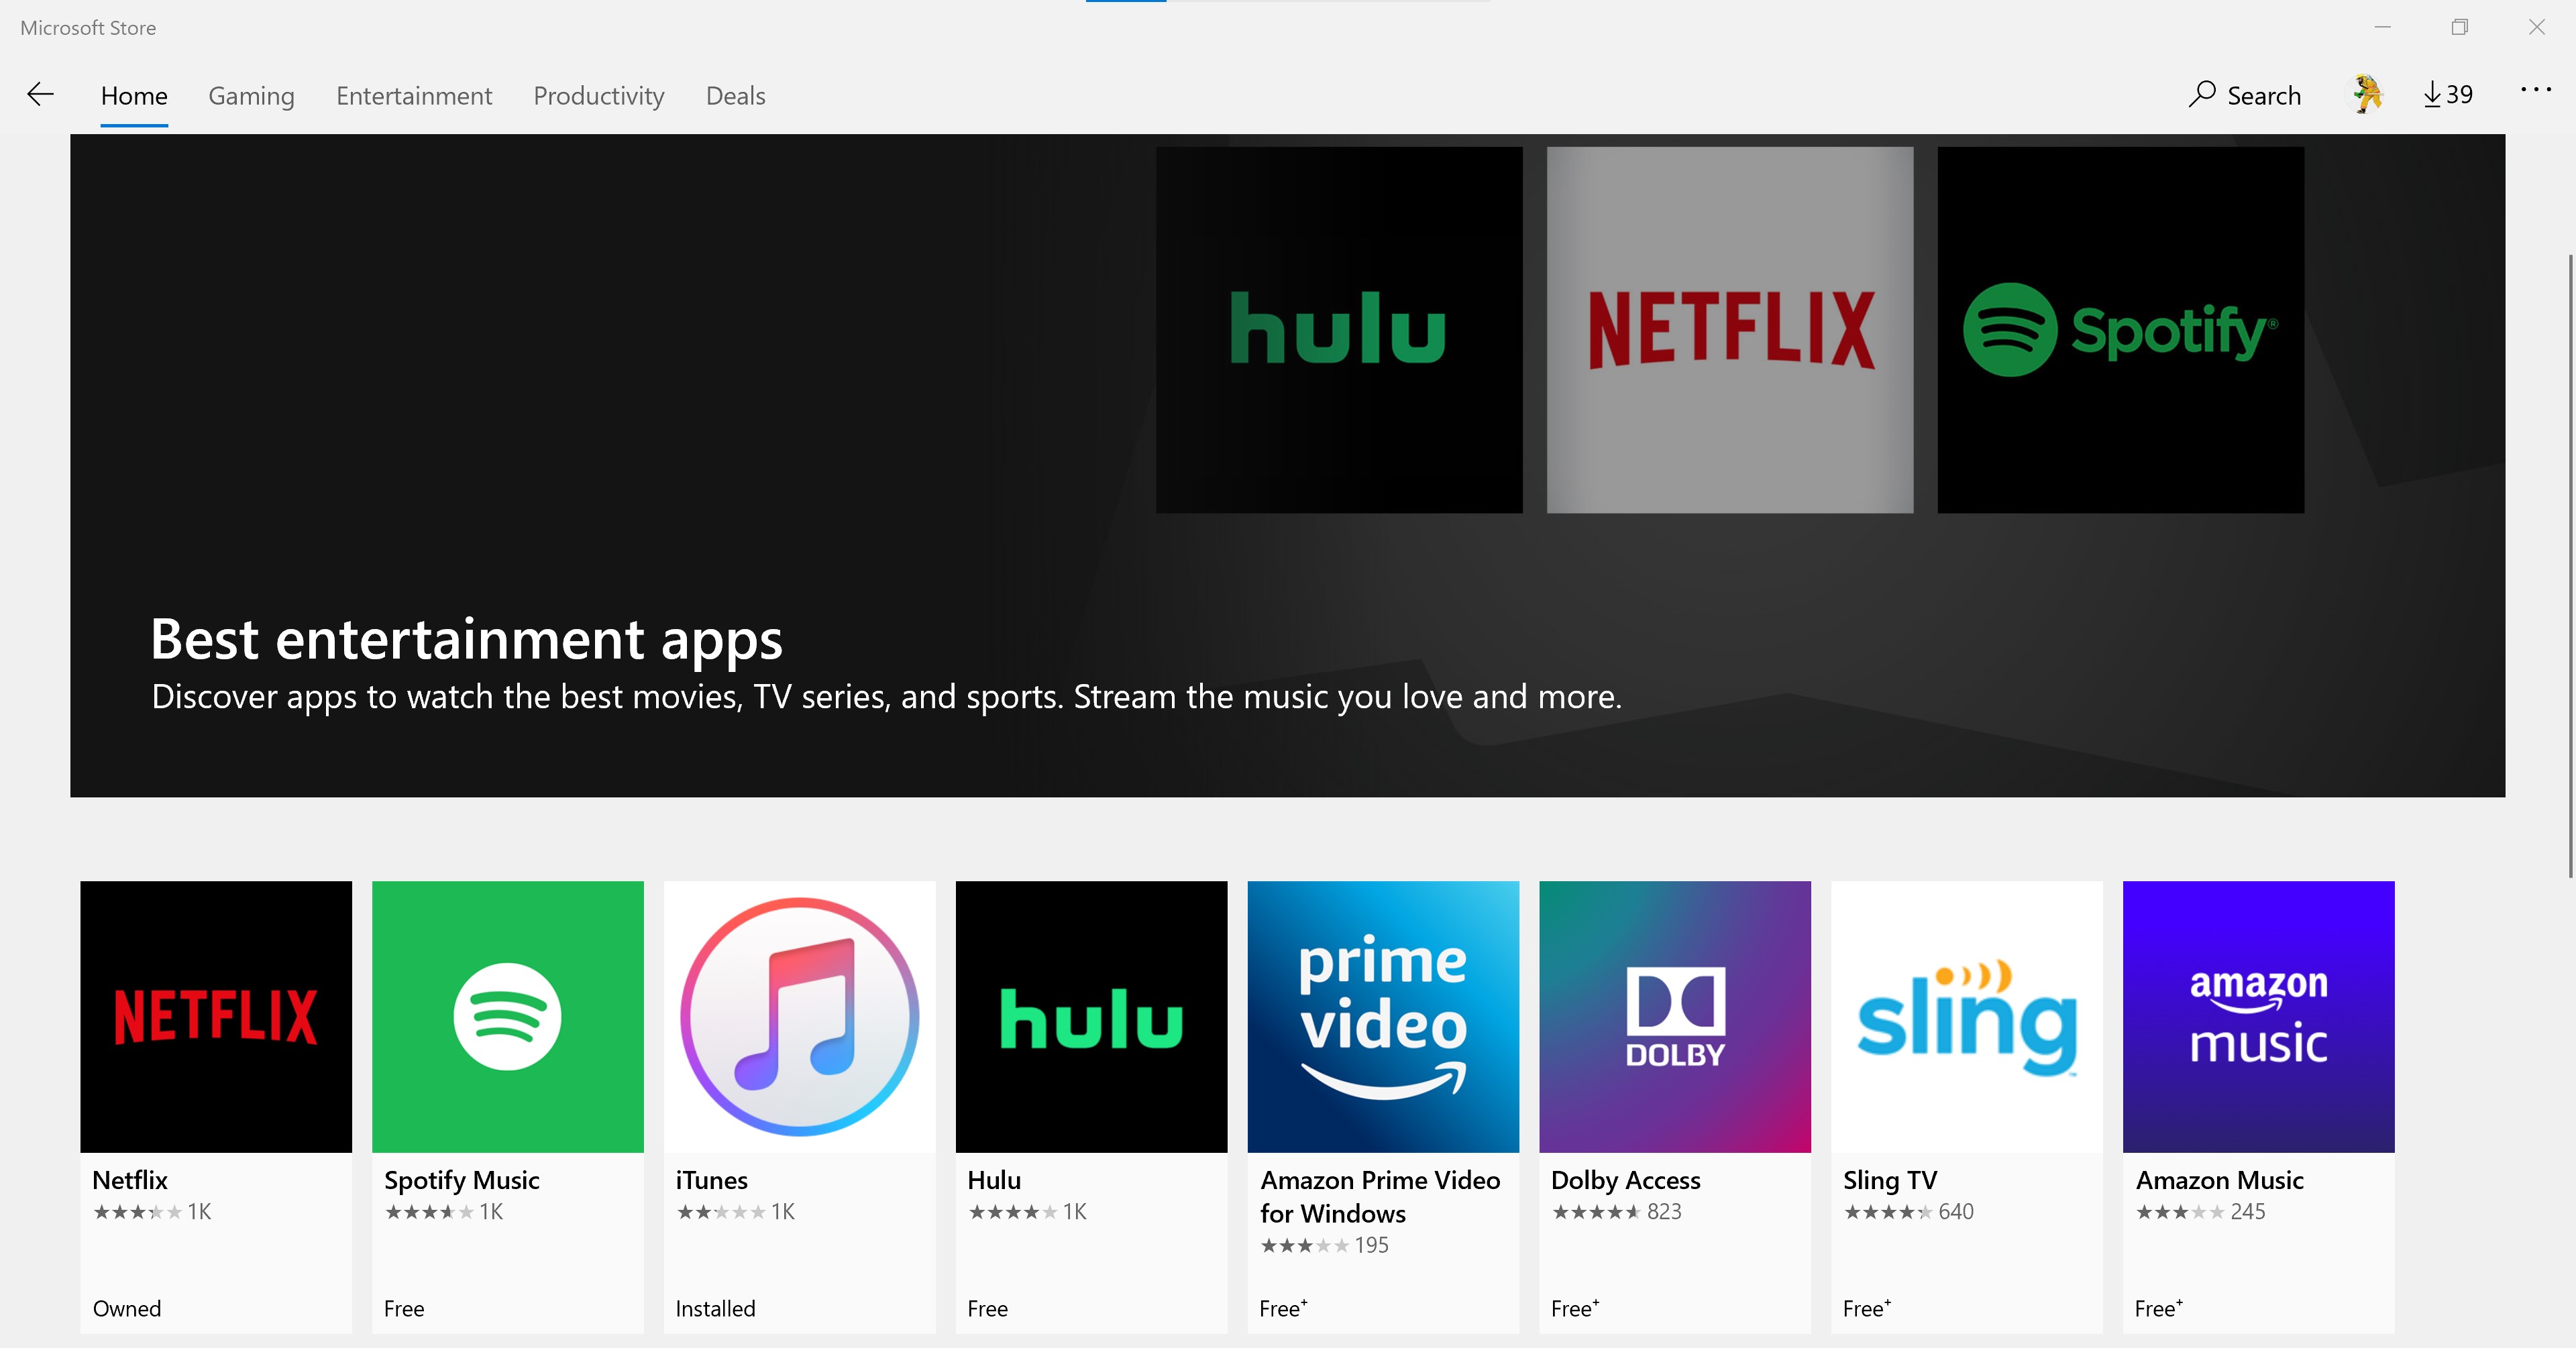Open the Dolby Access app icon
This screenshot has height=1348, width=2576.
(1675, 1016)
